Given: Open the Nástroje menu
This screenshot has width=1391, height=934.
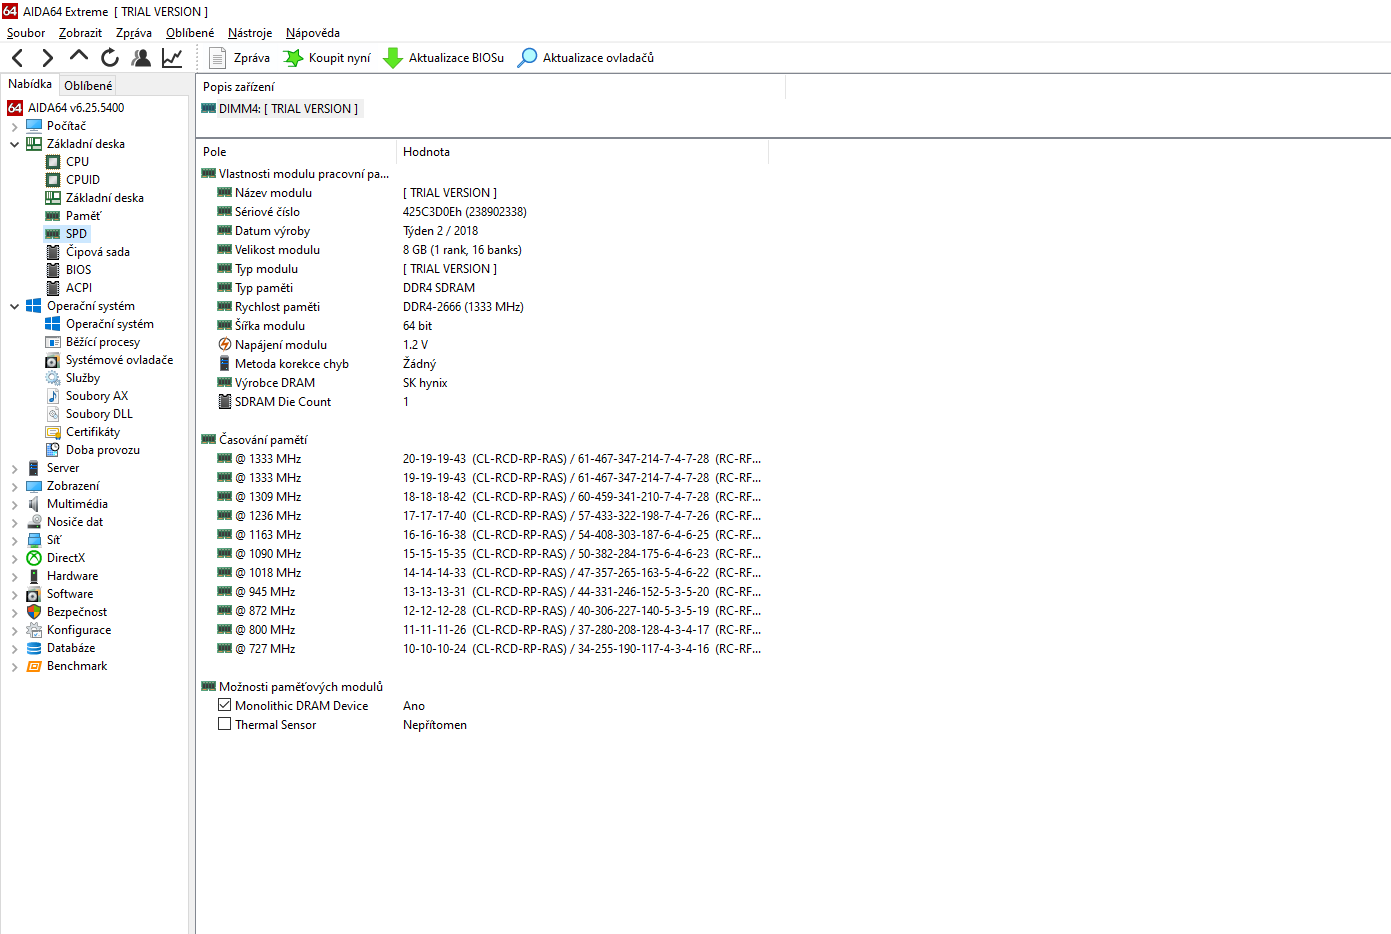Looking at the screenshot, I should click(250, 33).
